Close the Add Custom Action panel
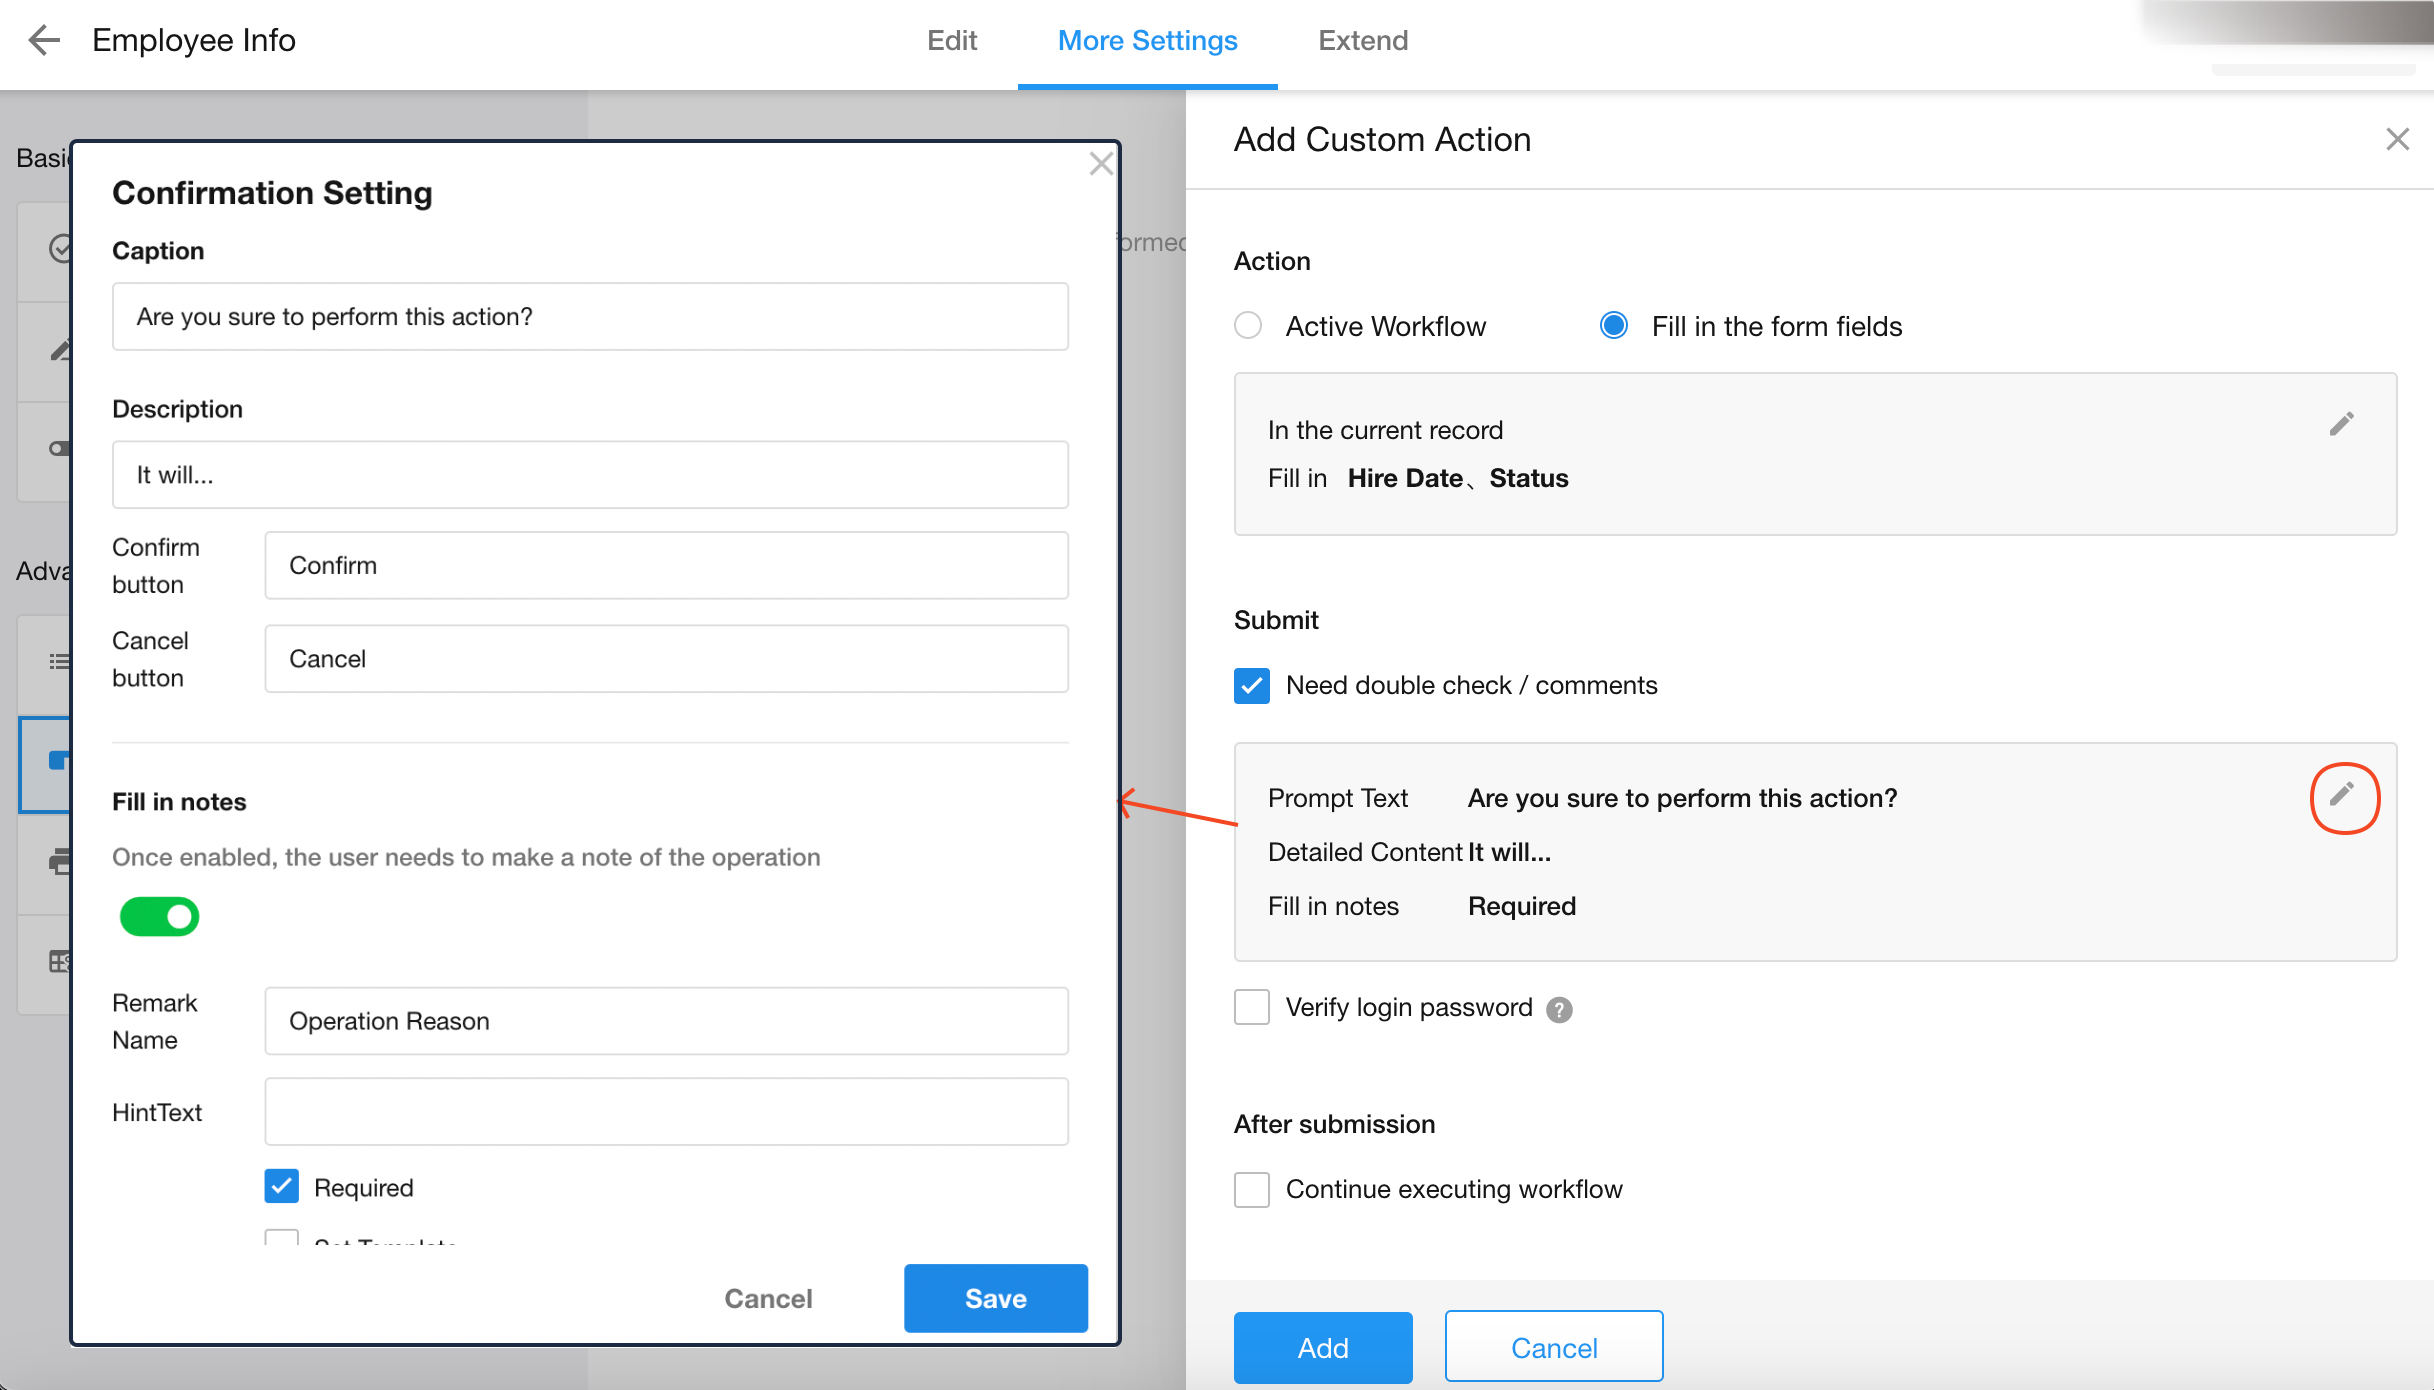The image size is (2434, 1390). click(x=2397, y=139)
